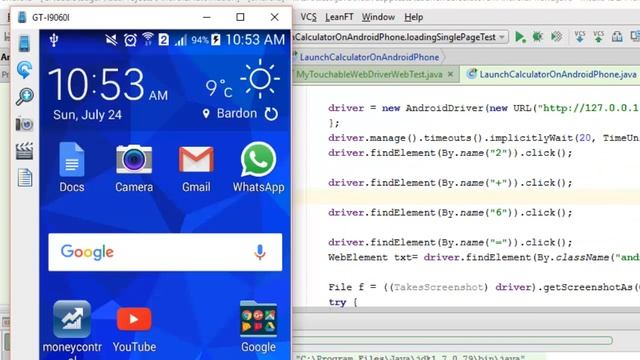Image resolution: width=640 pixels, height=360 pixels.
Task: Refresh the Bardon weather widget
Action: (271, 114)
